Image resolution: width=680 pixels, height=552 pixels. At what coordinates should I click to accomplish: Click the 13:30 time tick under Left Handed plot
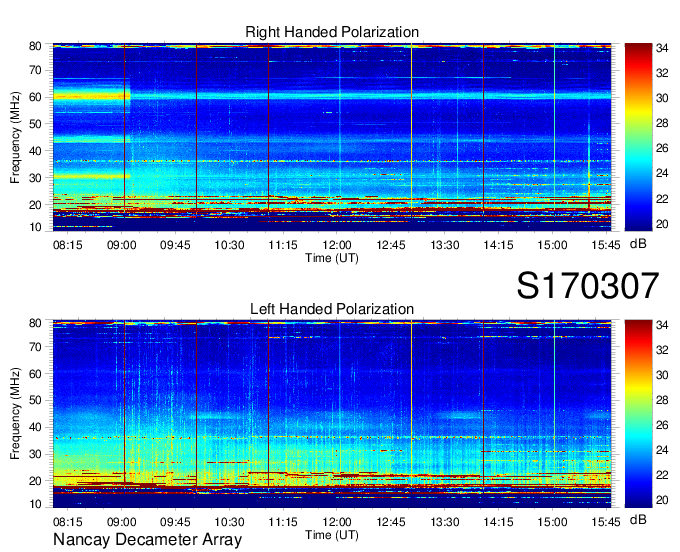(x=445, y=522)
